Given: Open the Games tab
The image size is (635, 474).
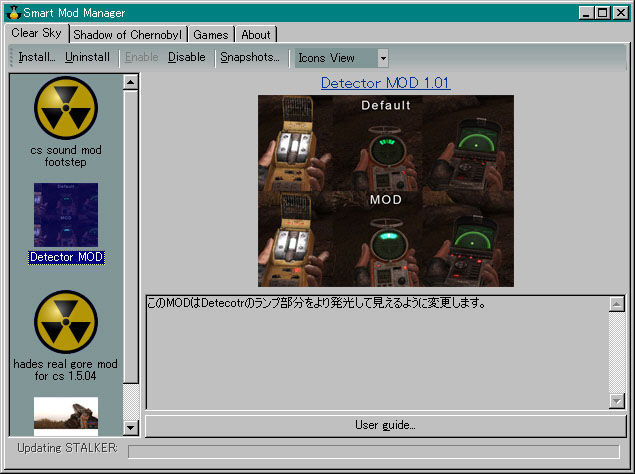Looking at the screenshot, I should tap(211, 35).
